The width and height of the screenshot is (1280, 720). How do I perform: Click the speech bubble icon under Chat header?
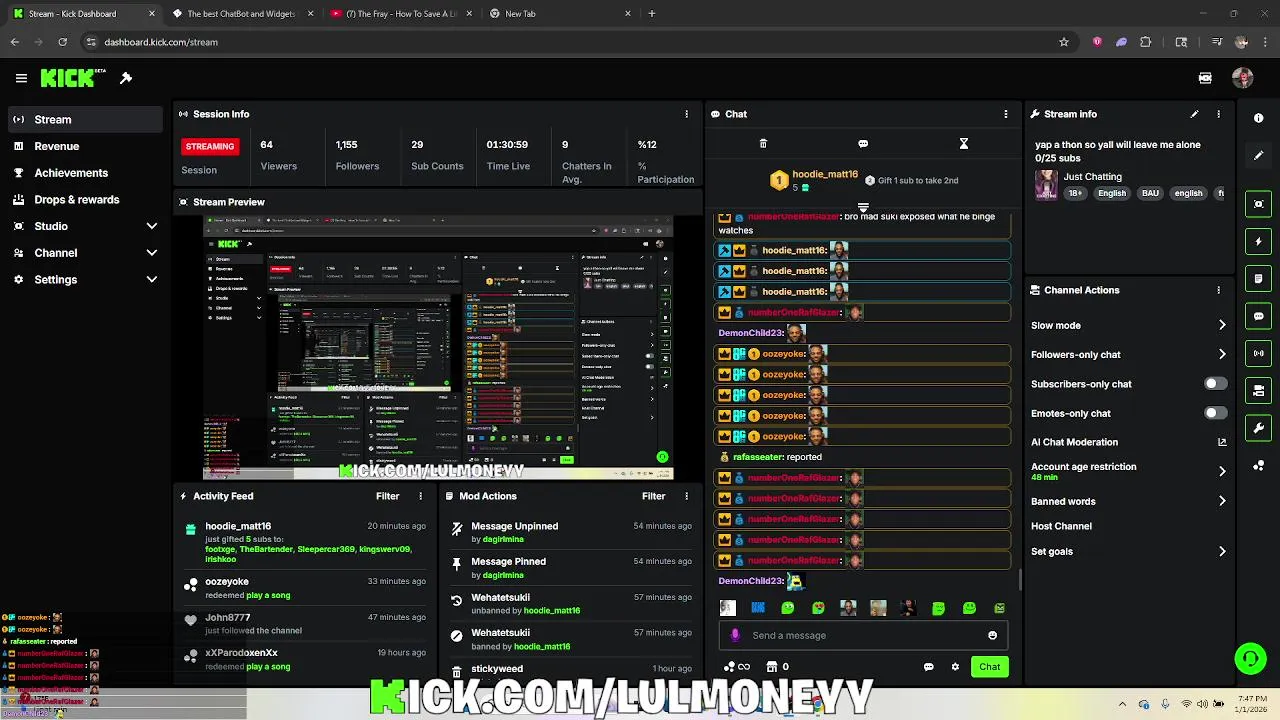pyautogui.click(x=863, y=144)
